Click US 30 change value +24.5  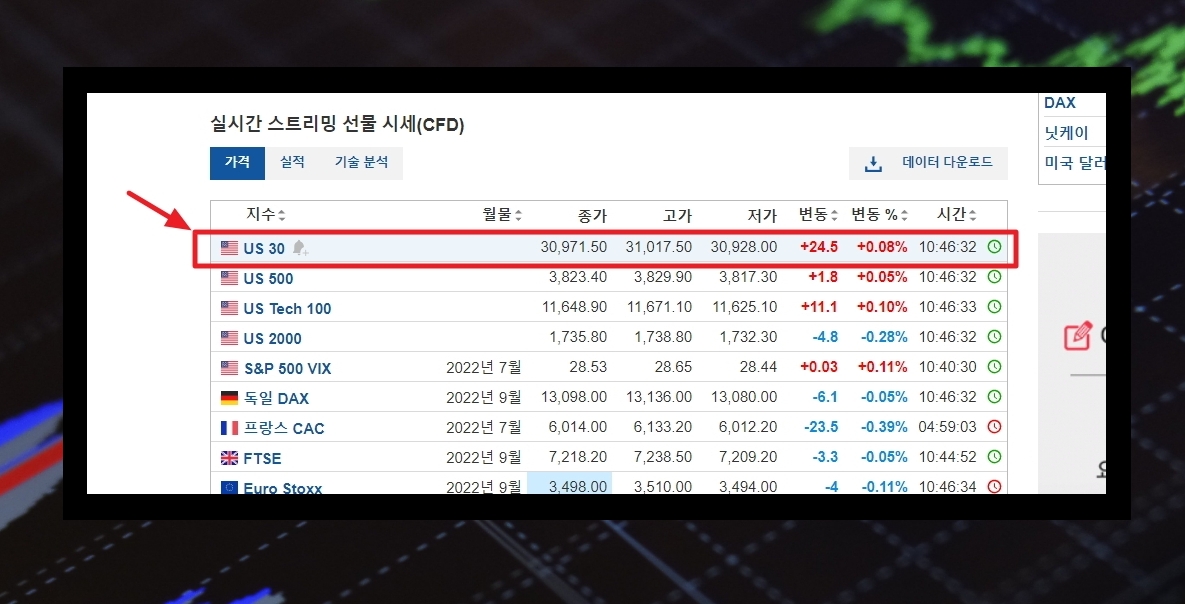click(x=819, y=247)
